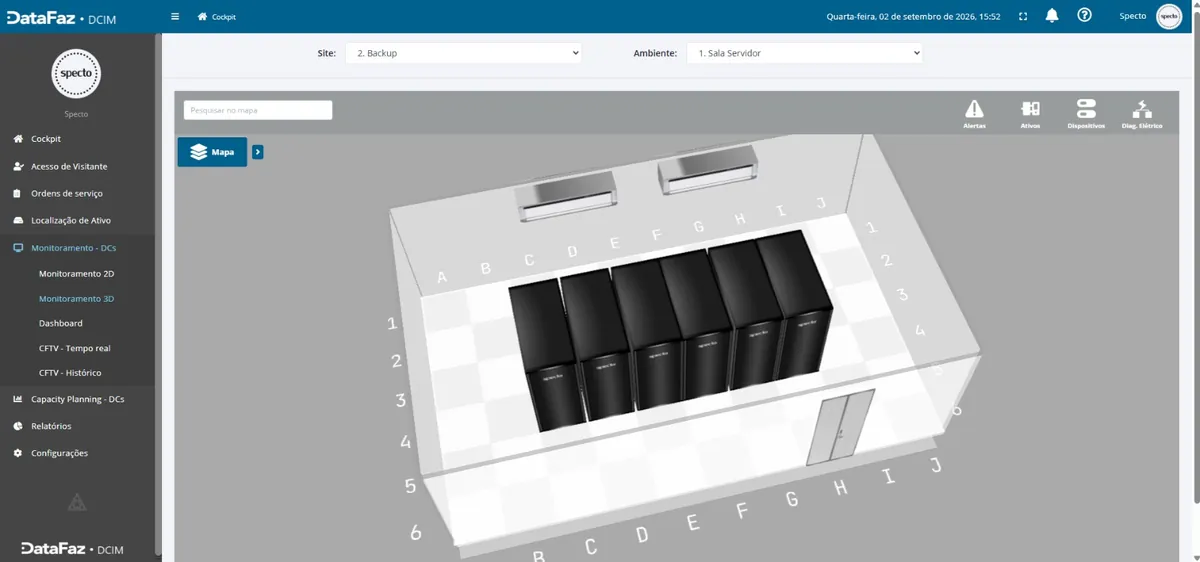
Task: Open the help question mark icon
Action: 1084,16
